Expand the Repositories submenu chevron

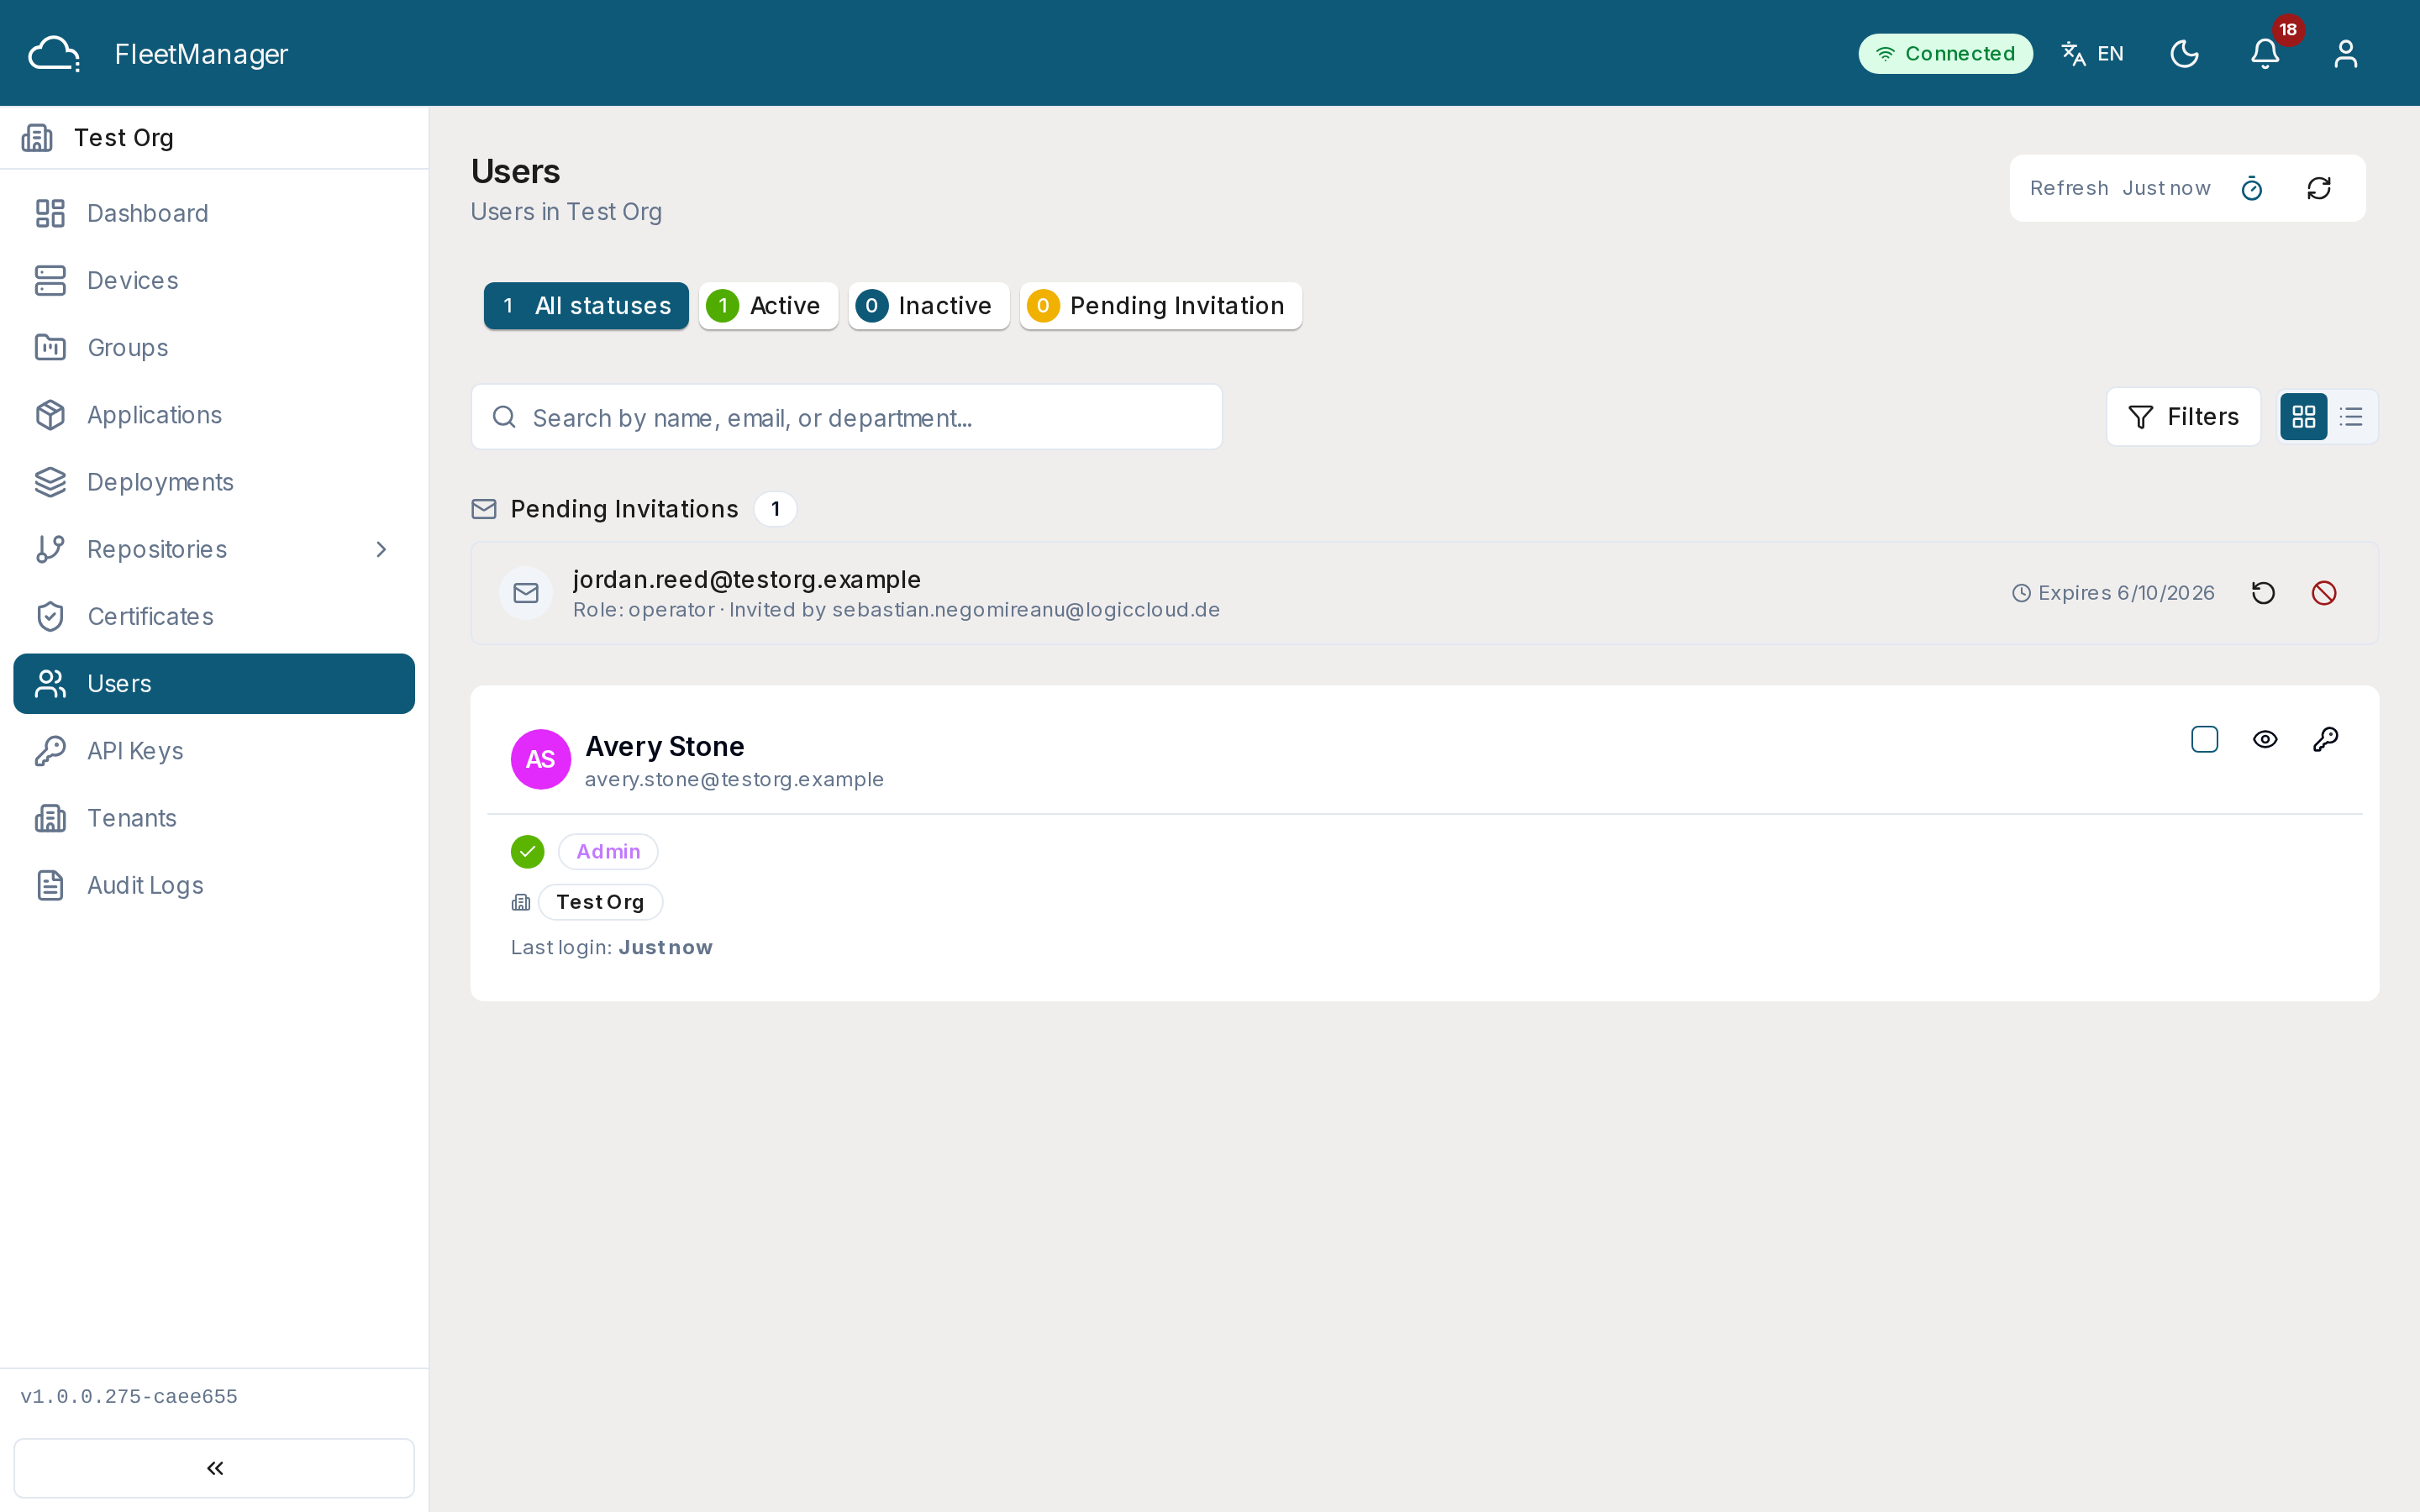click(381, 549)
